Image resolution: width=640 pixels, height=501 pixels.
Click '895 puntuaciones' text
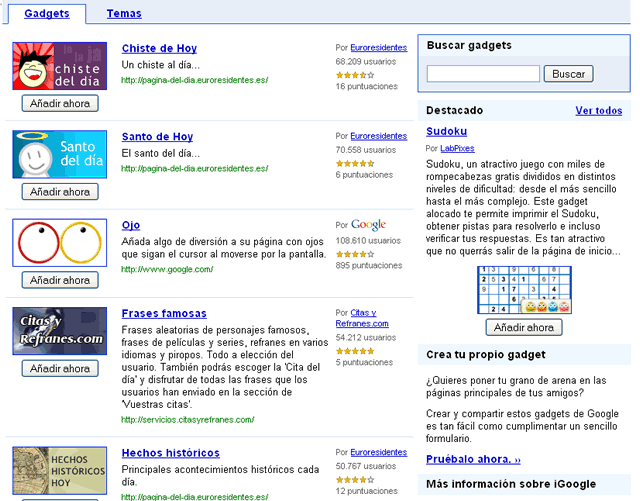tap(369, 265)
